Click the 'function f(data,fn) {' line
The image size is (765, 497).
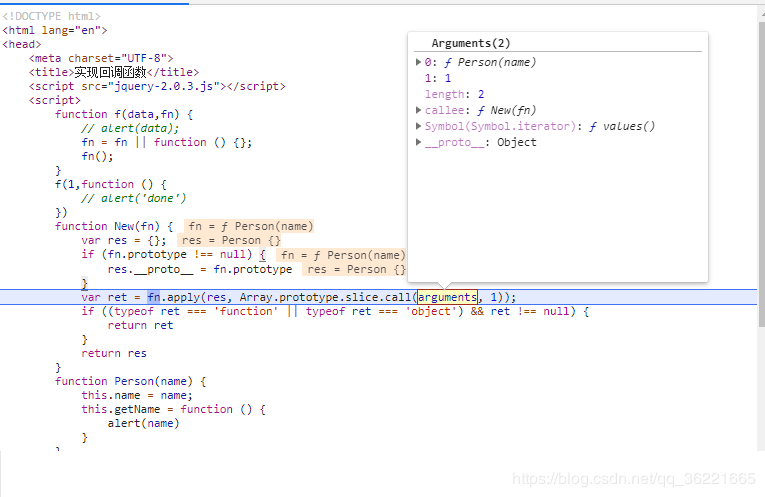[x=124, y=115]
